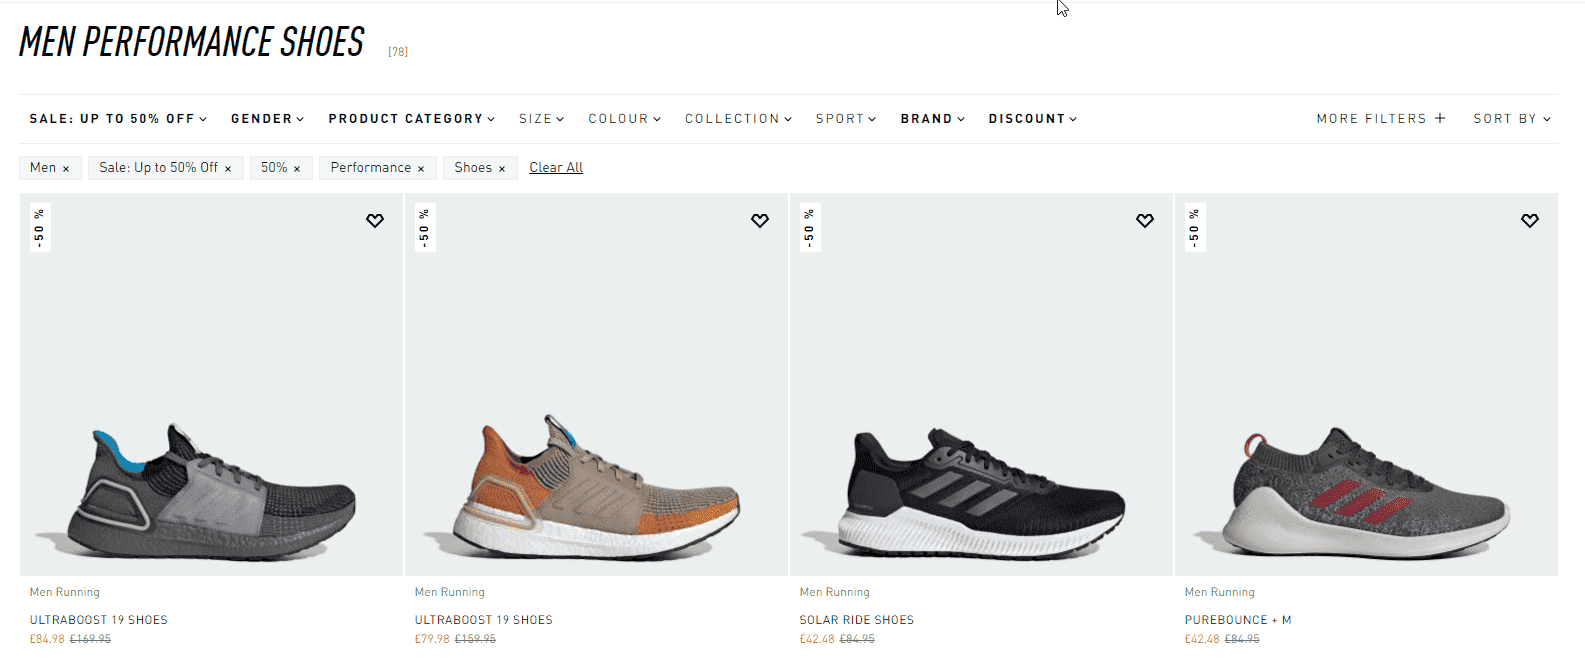Expand the Collection filter
Screen dimensions: 1585x668
pyautogui.click(x=738, y=119)
